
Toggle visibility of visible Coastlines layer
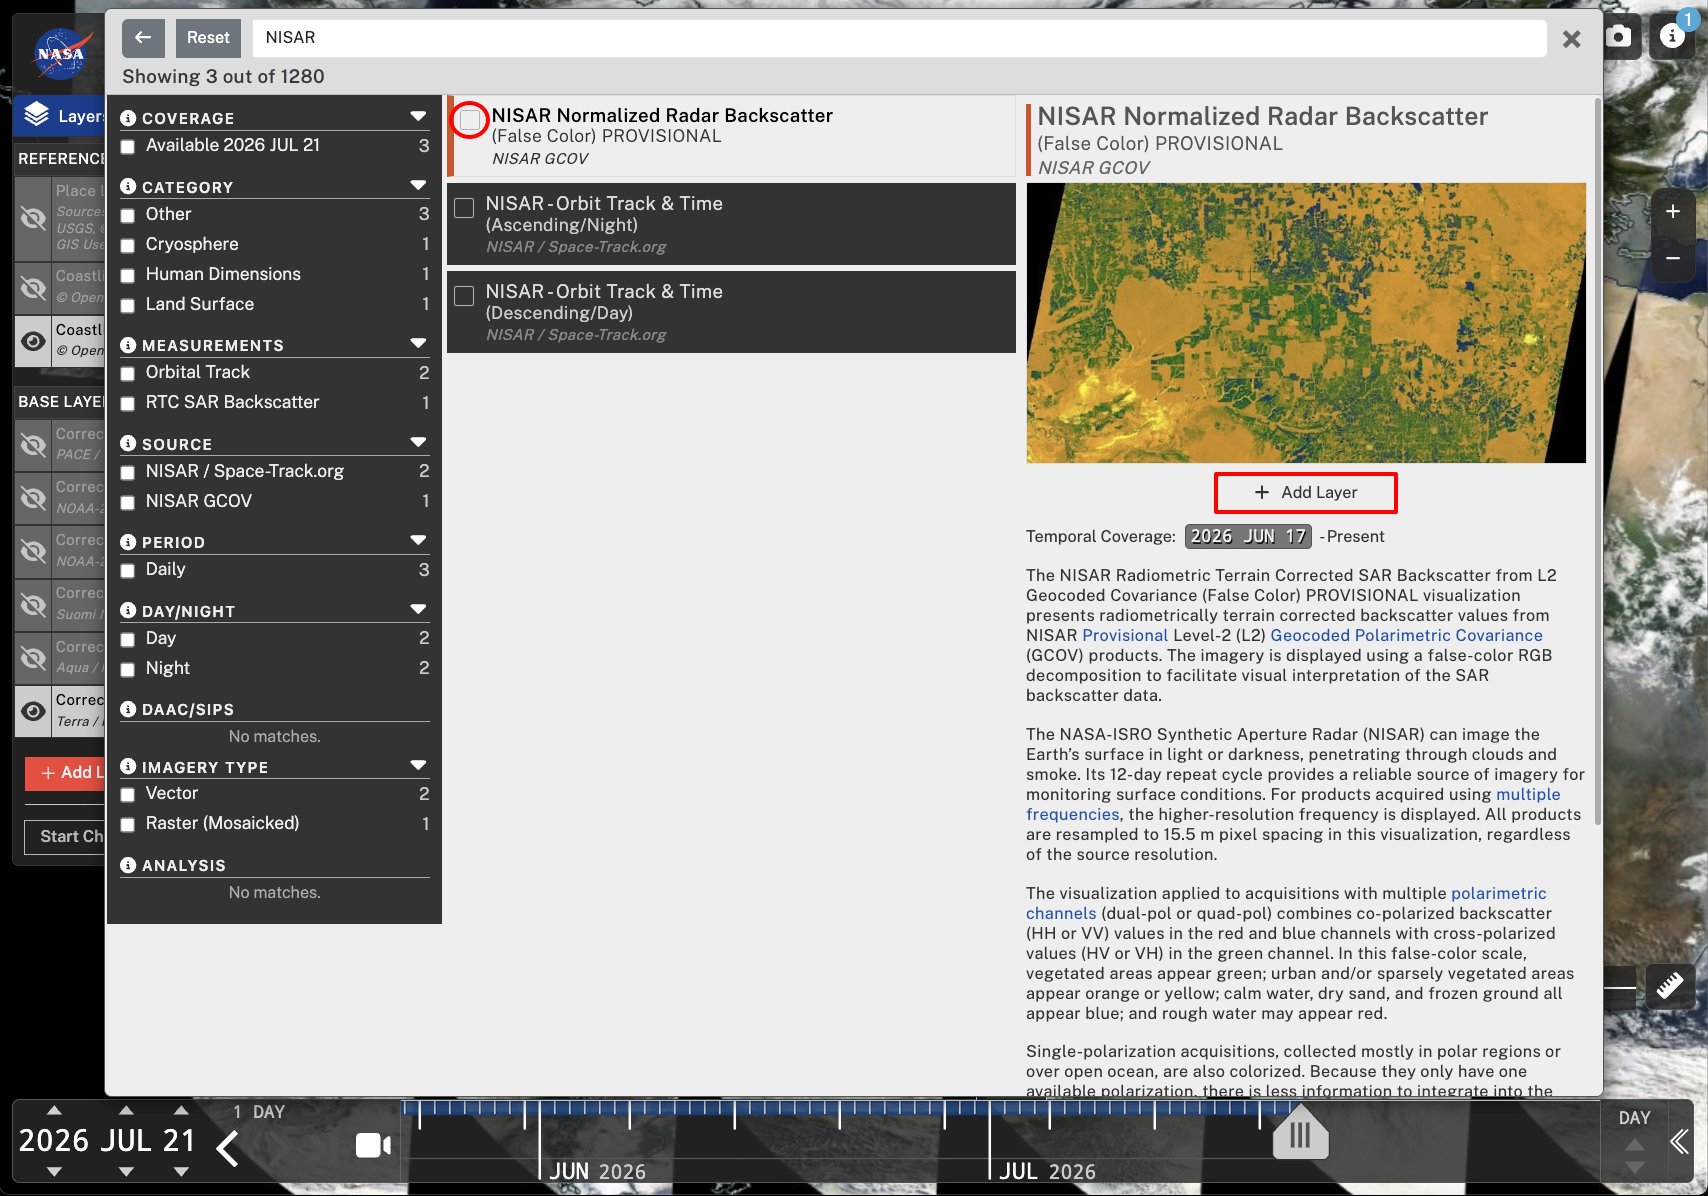point(33,341)
